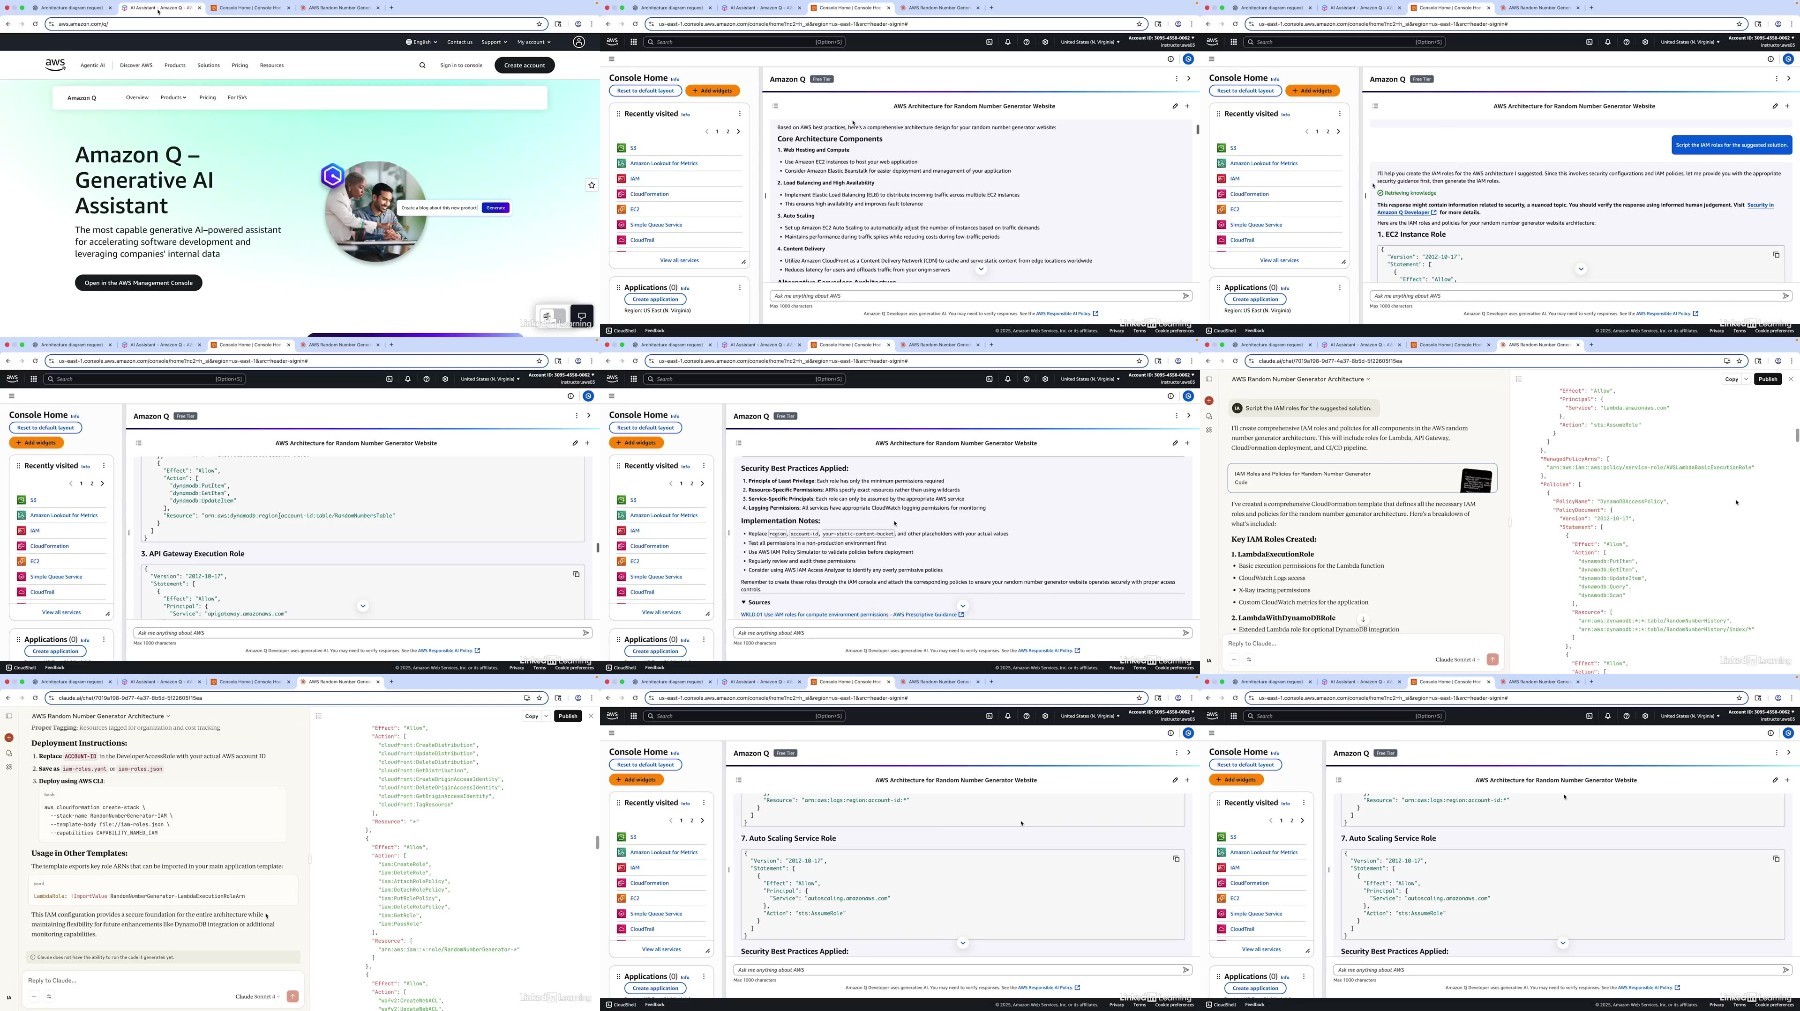The width and height of the screenshot is (1800, 1011).
Task: Collapse the Sources section under Implementation Notes
Action: pyautogui.click(x=756, y=602)
